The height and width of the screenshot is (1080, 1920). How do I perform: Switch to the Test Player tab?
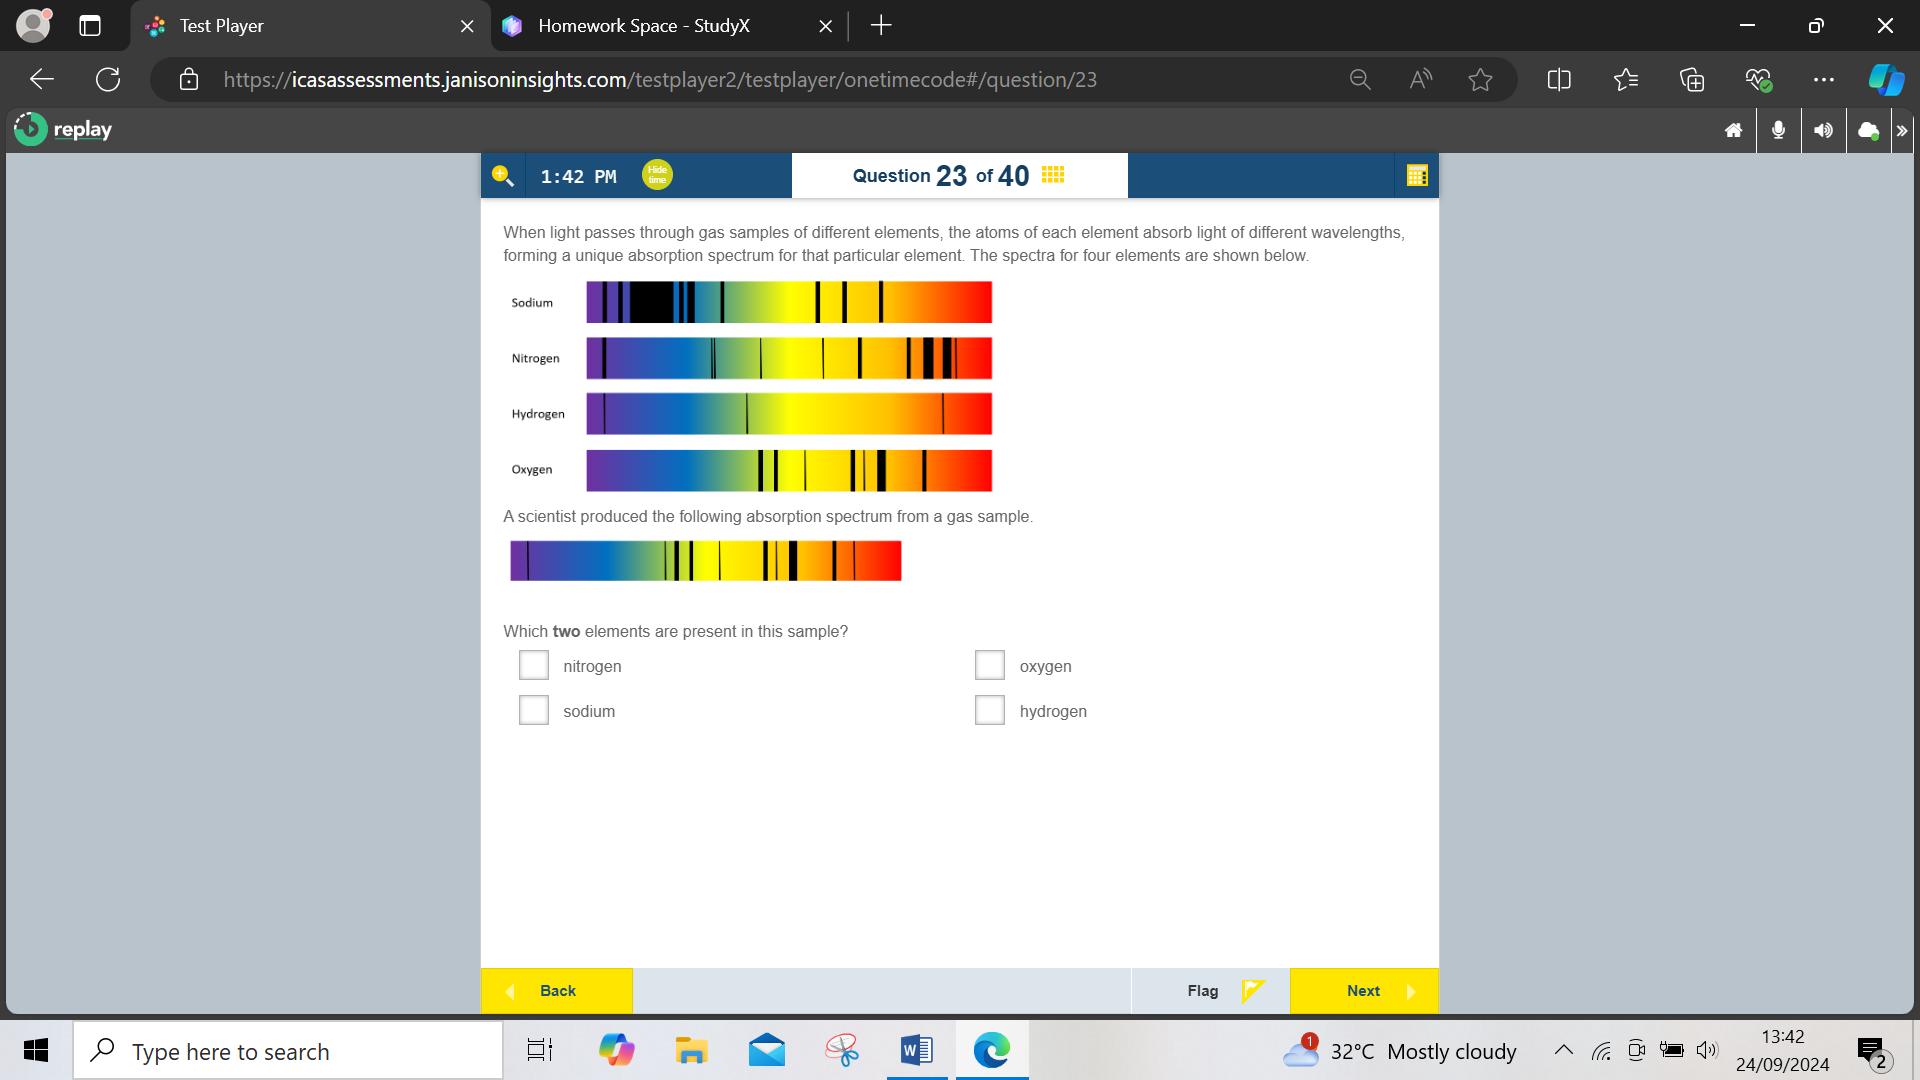pyautogui.click(x=310, y=26)
